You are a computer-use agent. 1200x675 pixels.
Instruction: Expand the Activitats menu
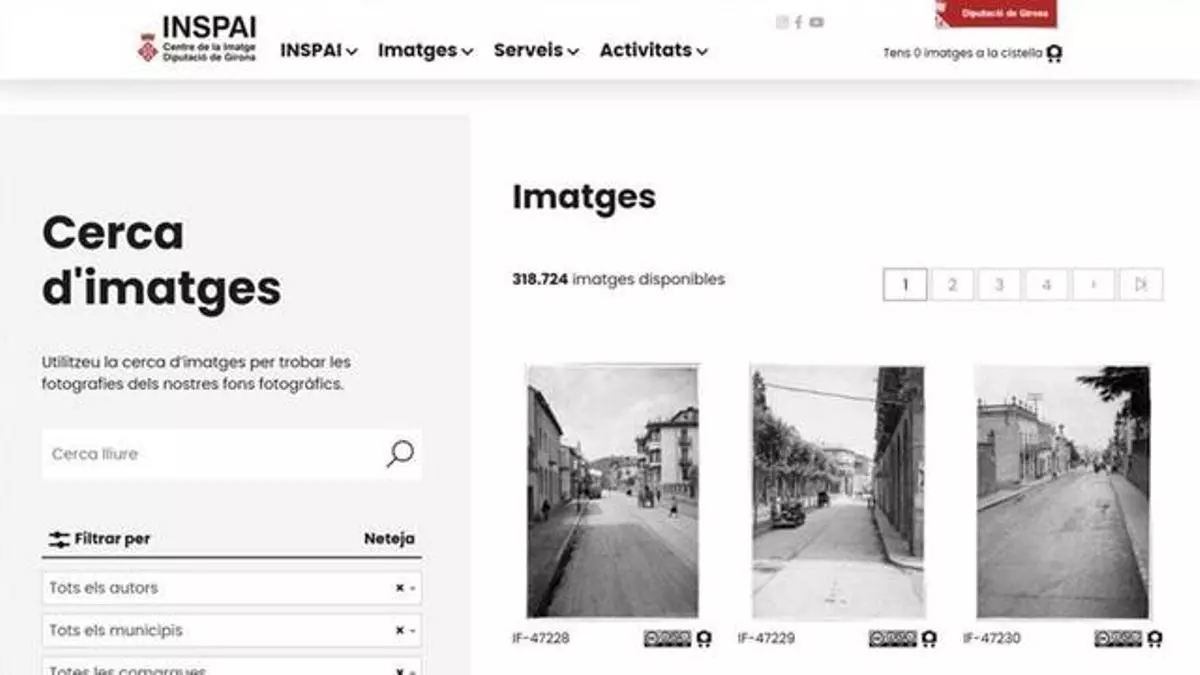tap(653, 50)
